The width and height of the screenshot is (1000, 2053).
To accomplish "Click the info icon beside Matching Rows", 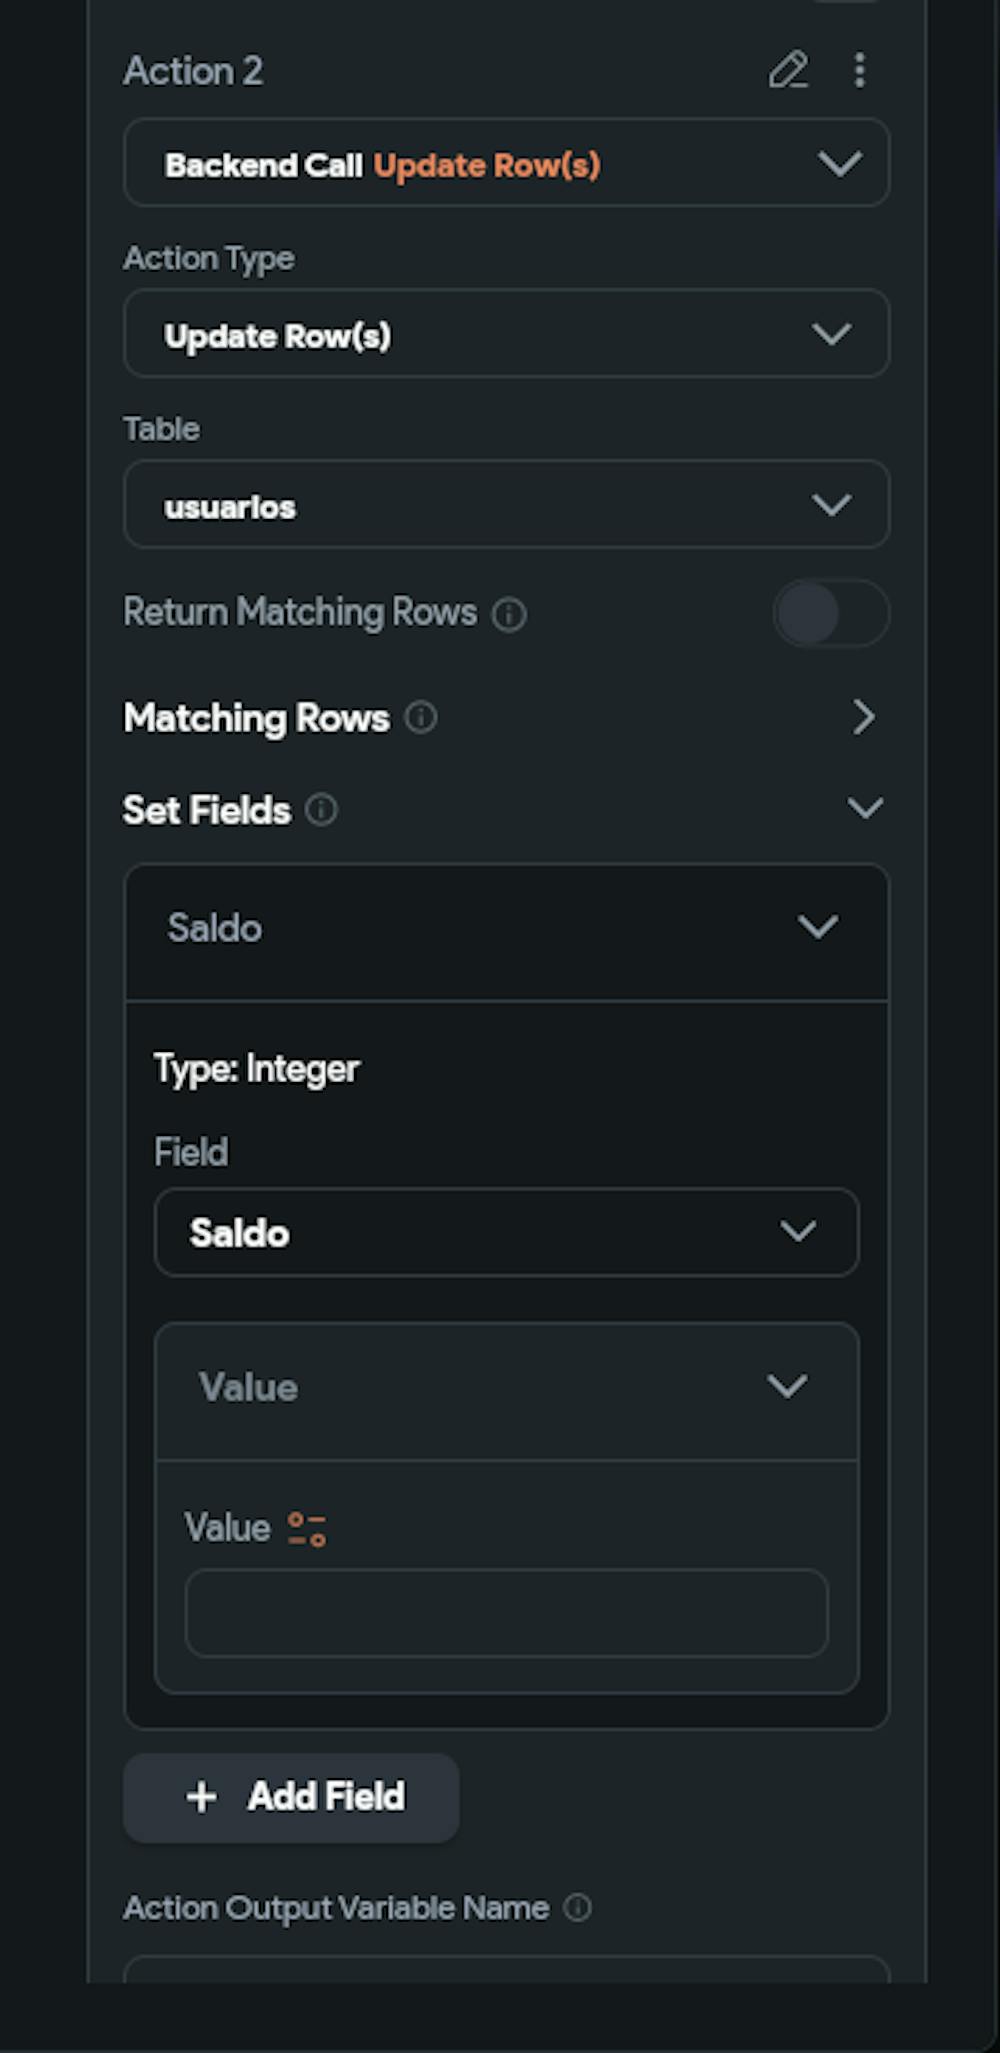I will (421, 718).
